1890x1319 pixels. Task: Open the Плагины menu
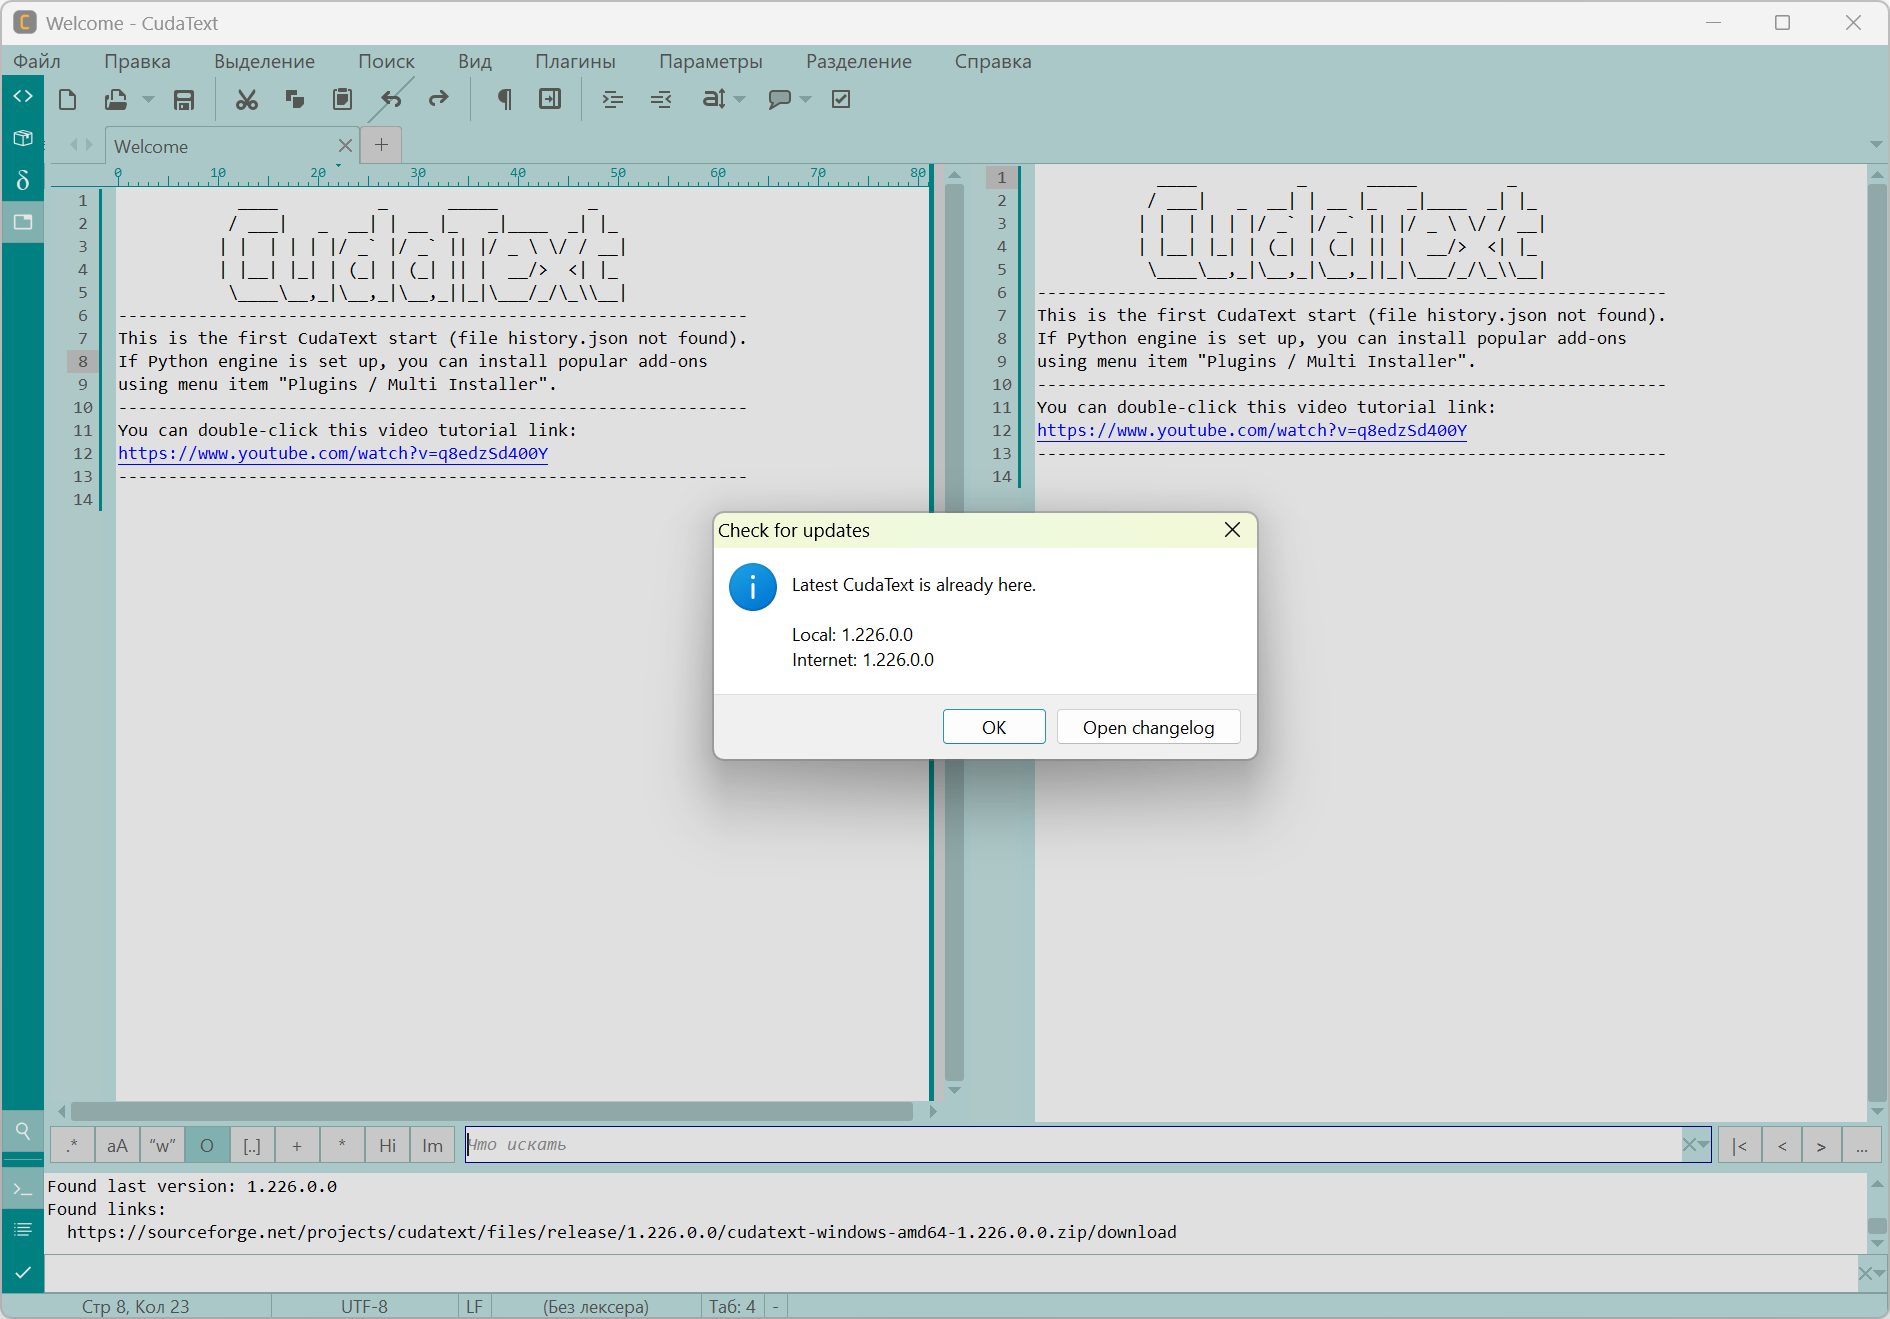(575, 61)
